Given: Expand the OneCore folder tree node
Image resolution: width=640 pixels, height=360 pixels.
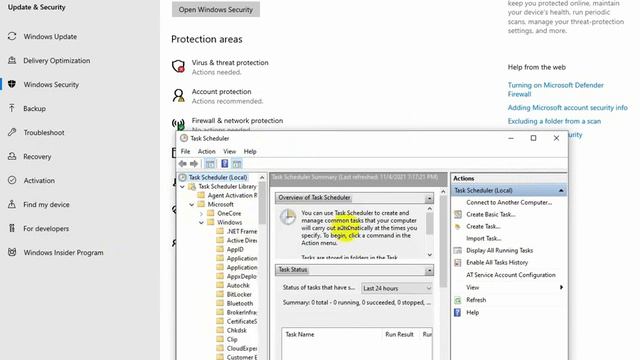Looking at the screenshot, I should (x=201, y=213).
